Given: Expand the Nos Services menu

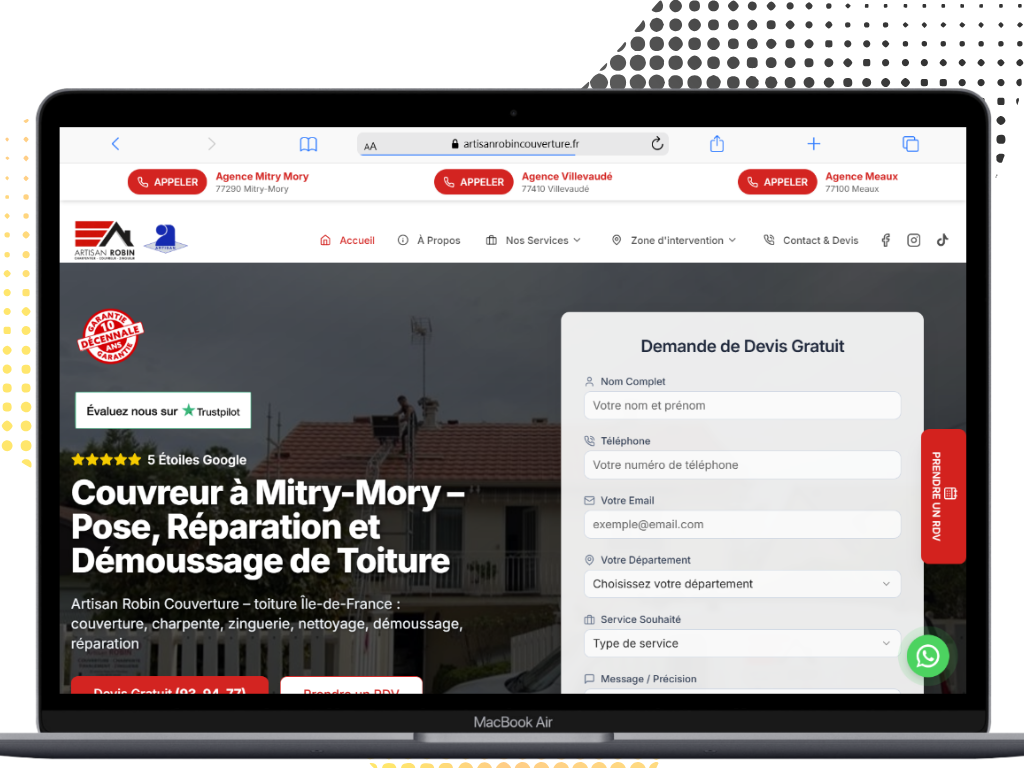Looking at the screenshot, I should pos(533,240).
